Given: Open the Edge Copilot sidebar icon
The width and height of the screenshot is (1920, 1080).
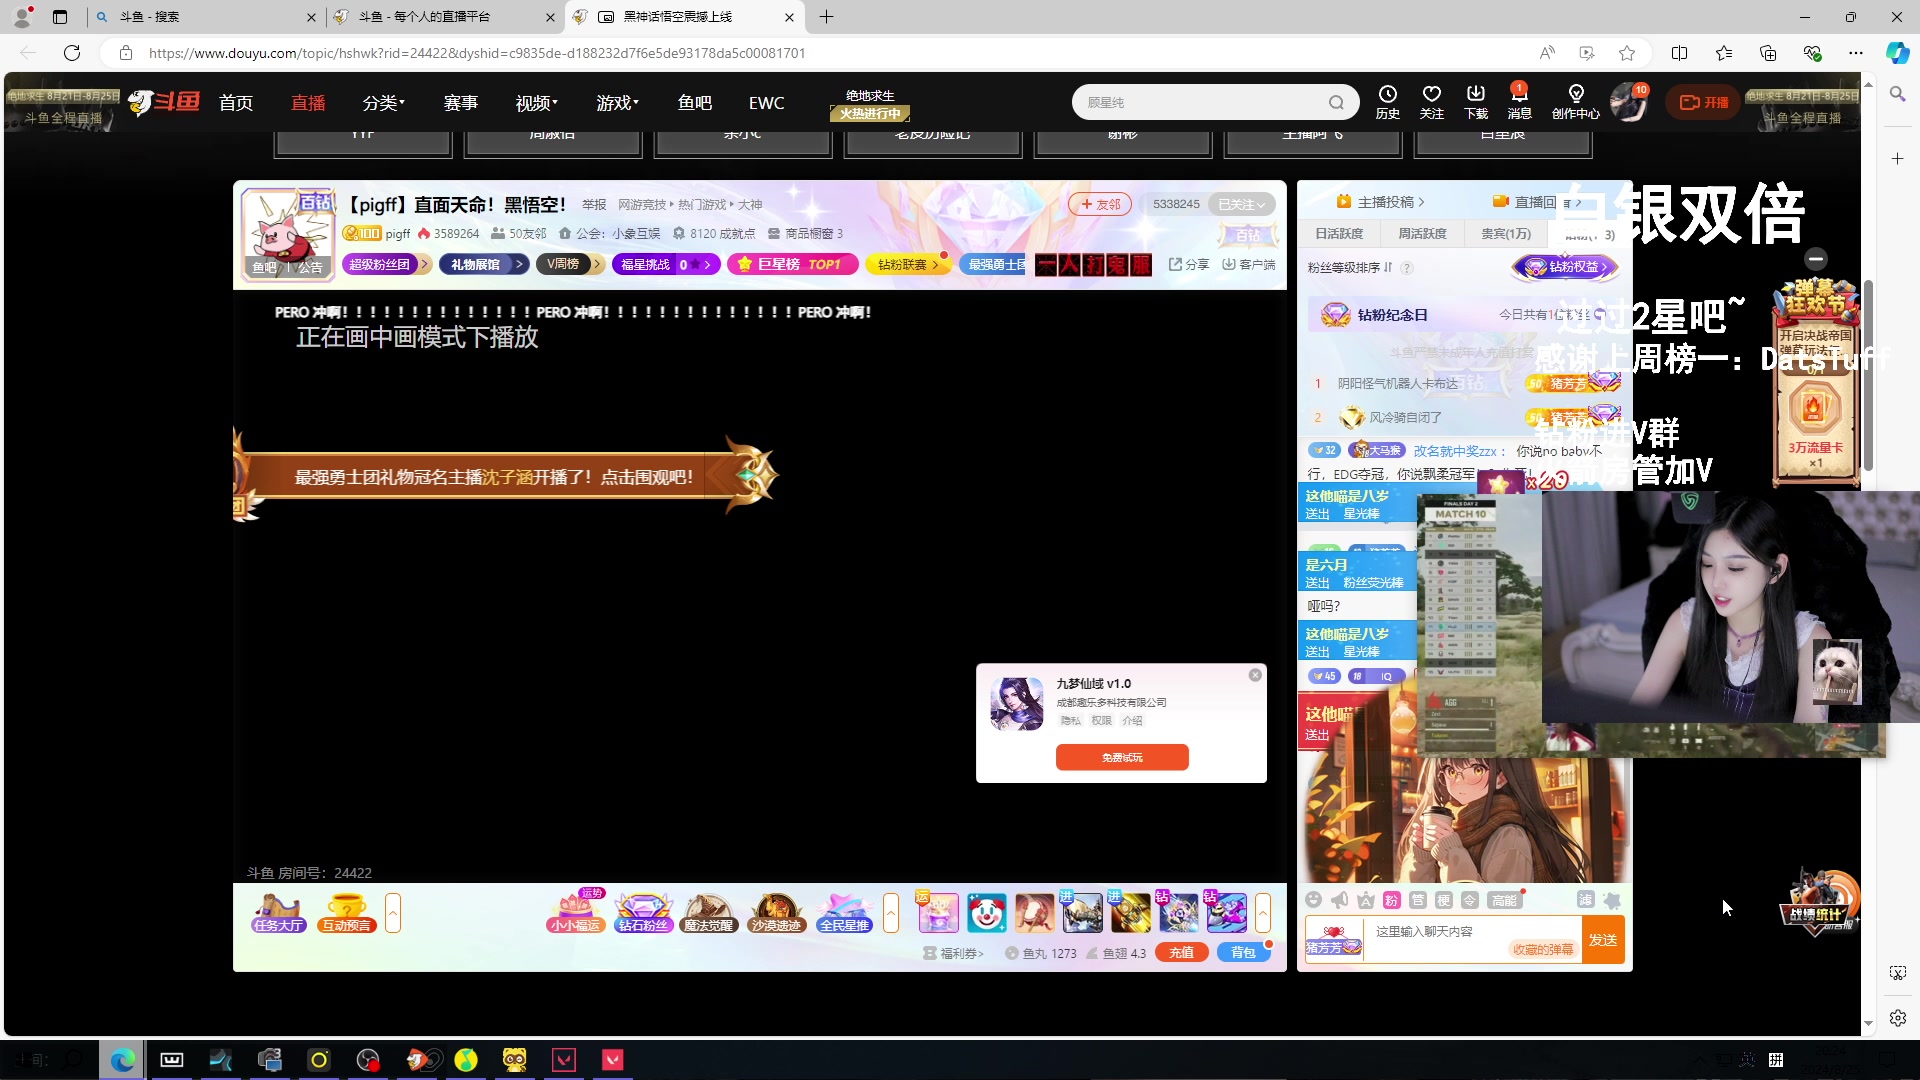Looking at the screenshot, I should [x=1897, y=53].
